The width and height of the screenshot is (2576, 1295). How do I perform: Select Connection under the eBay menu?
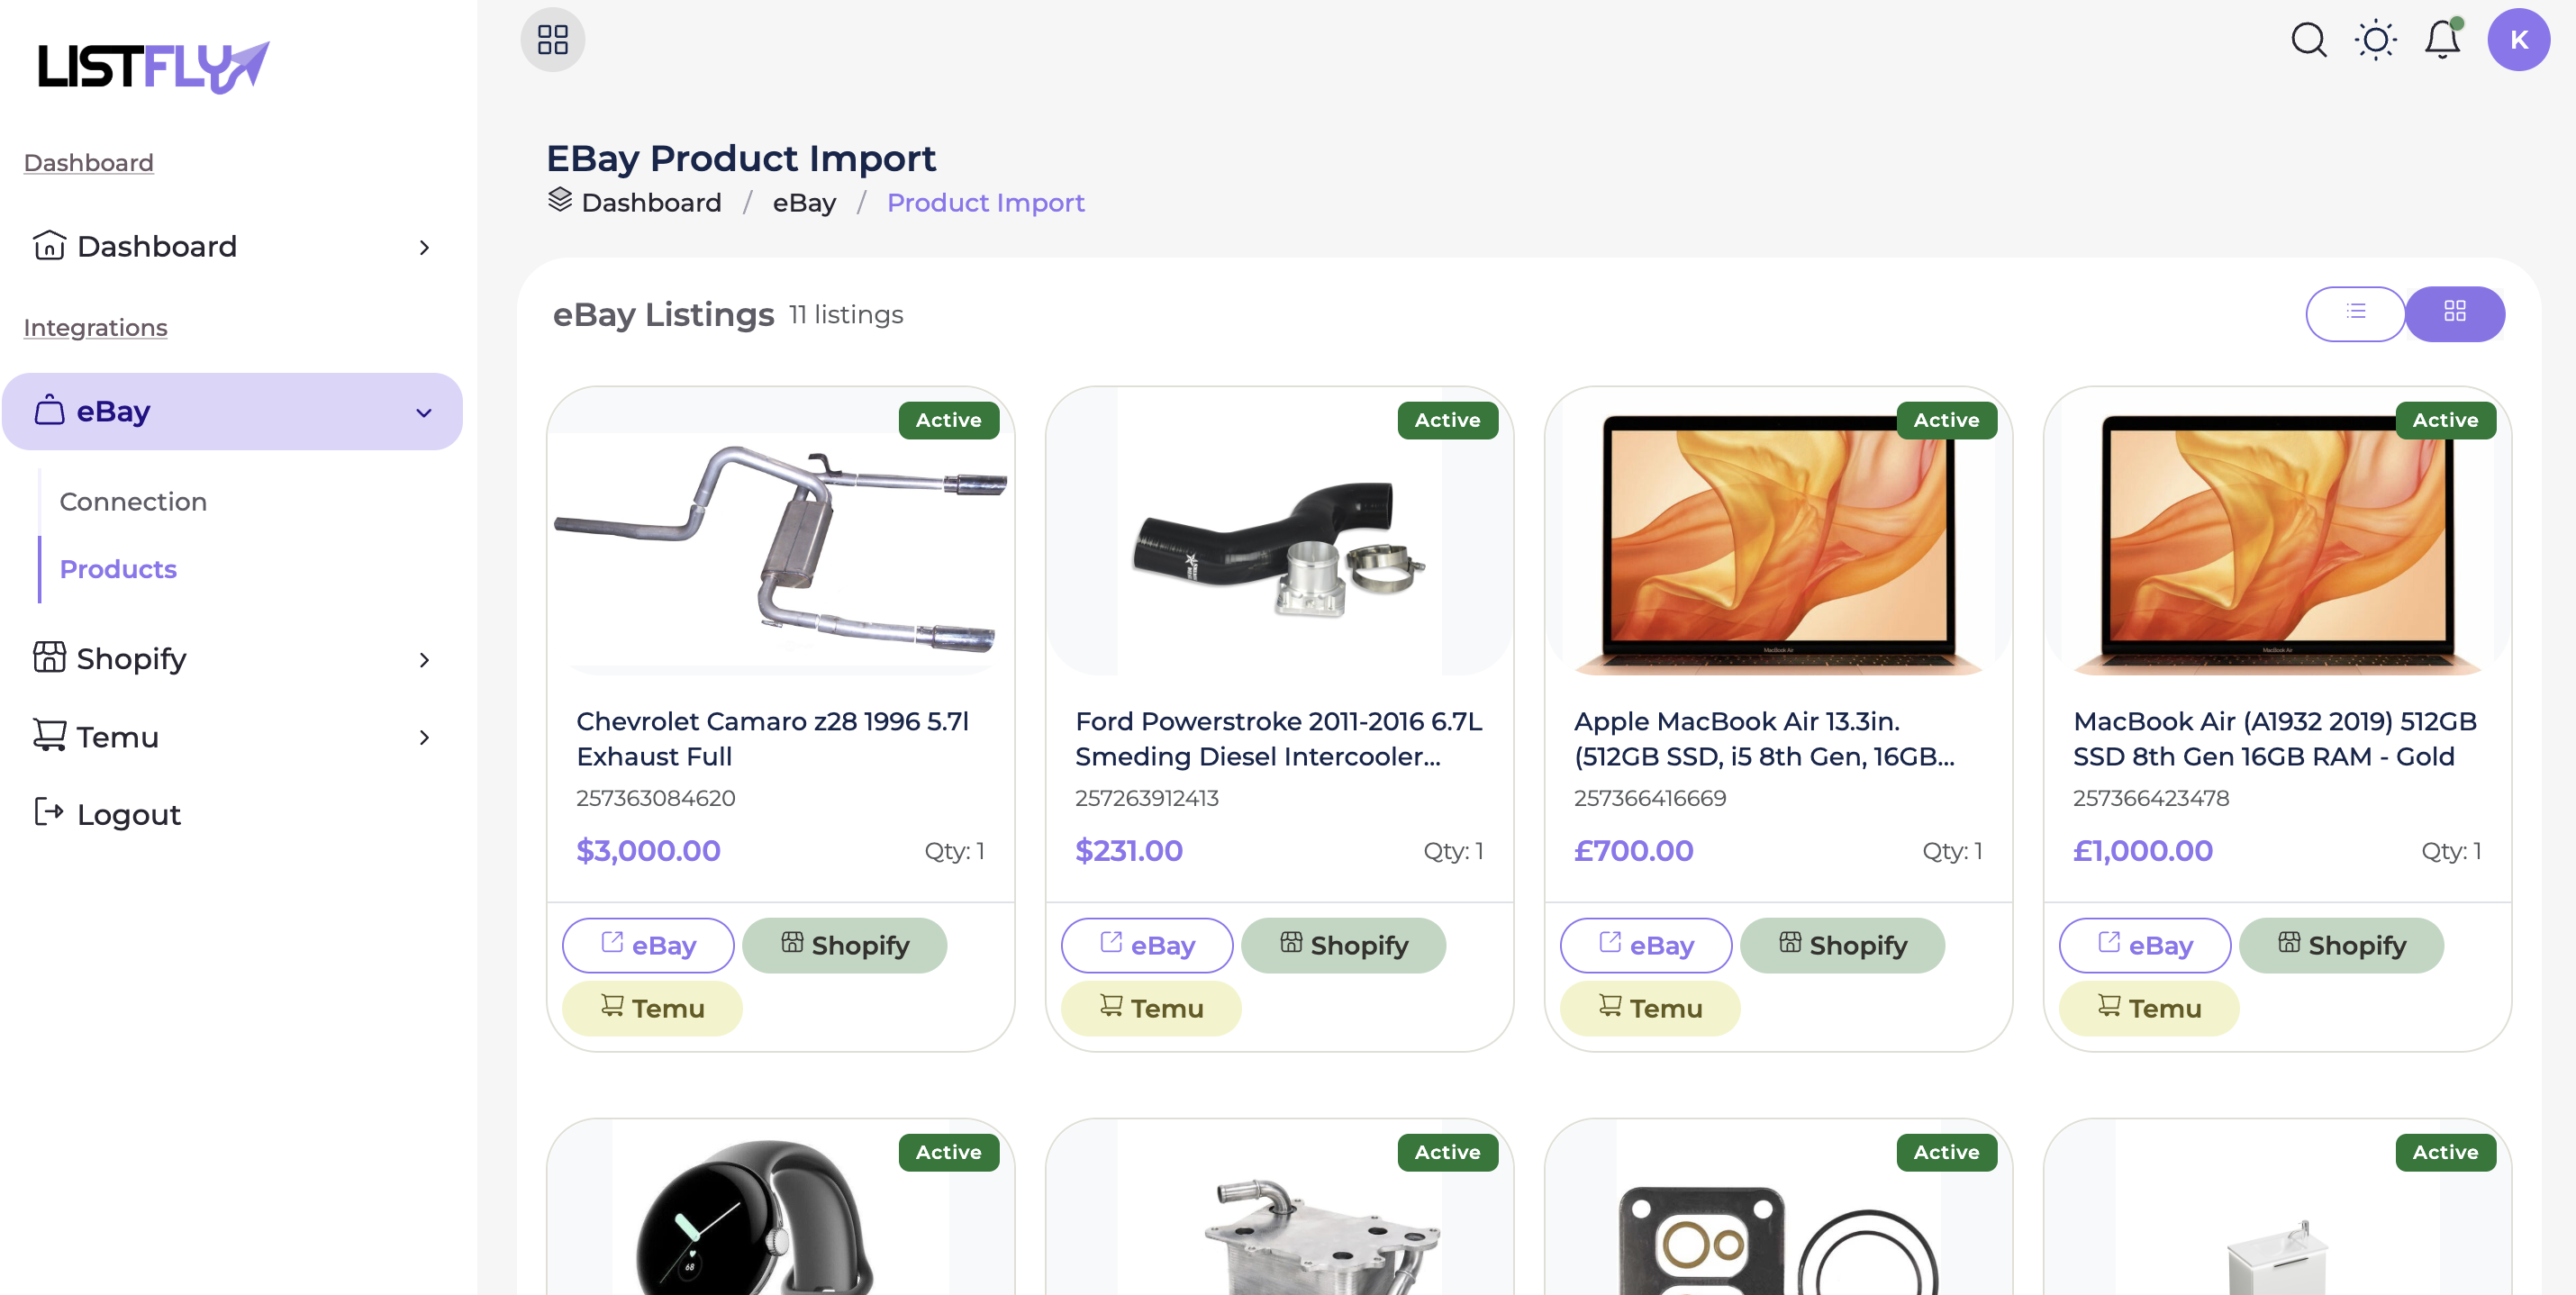pos(133,501)
